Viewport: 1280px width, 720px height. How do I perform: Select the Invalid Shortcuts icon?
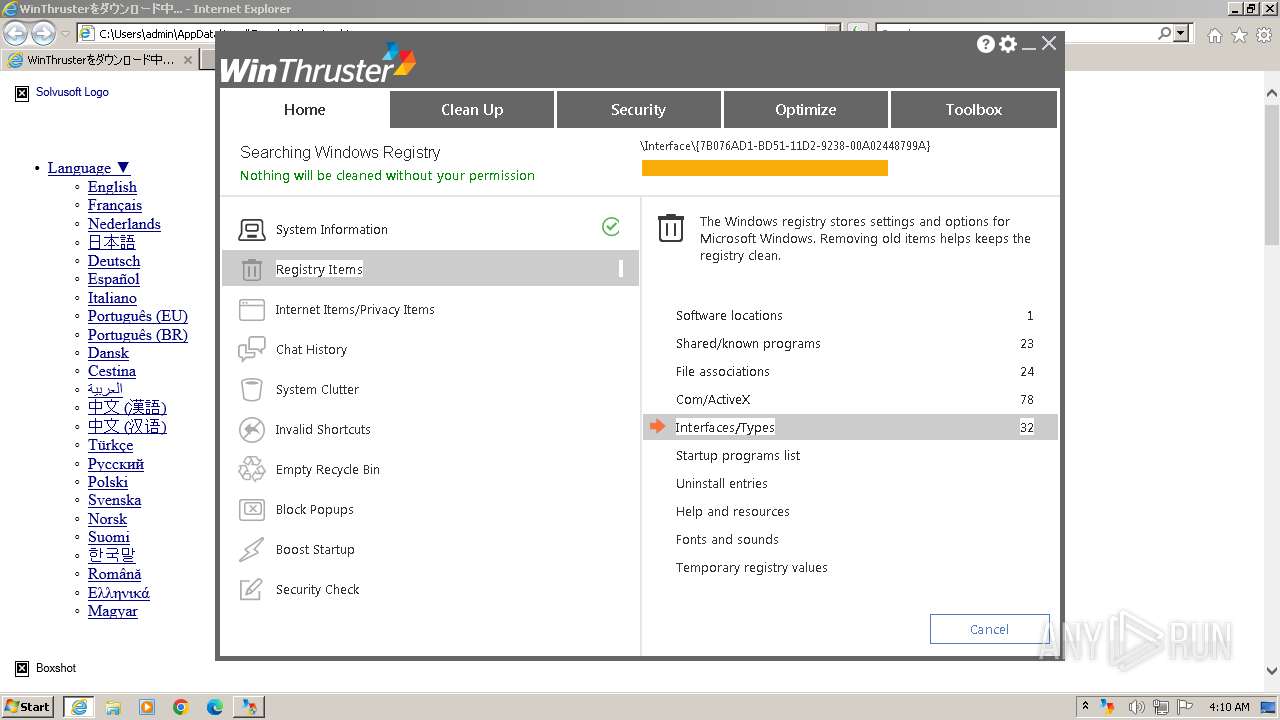click(x=252, y=430)
